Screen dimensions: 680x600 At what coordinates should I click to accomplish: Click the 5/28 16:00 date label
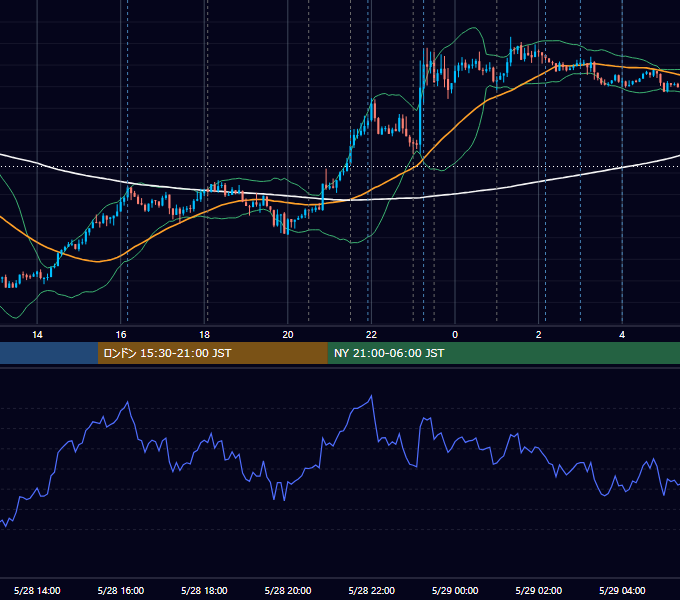pos(121,590)
